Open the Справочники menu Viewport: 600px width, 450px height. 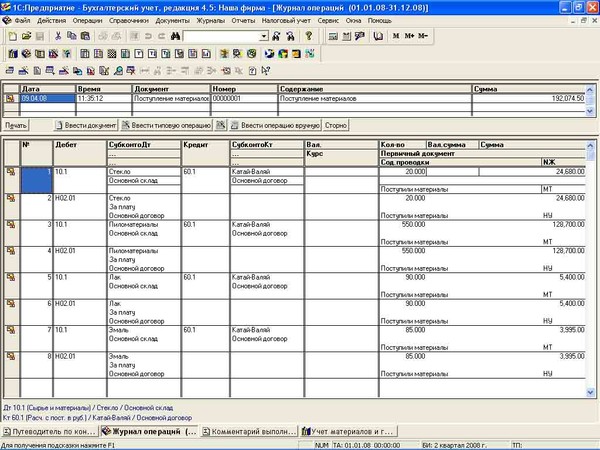(x=129, y=20)
